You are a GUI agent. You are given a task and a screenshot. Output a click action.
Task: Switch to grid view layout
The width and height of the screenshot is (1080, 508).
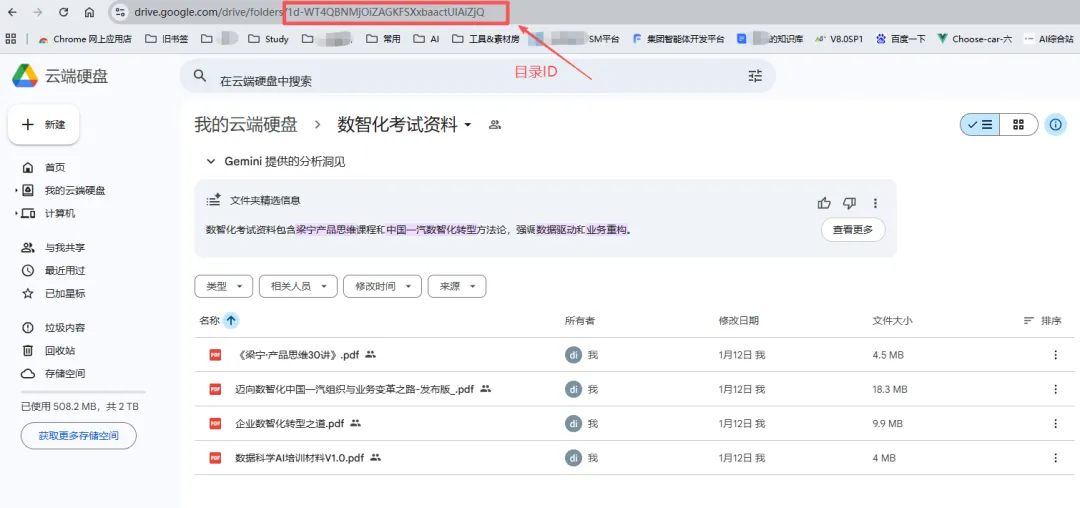click(1019, 125)
